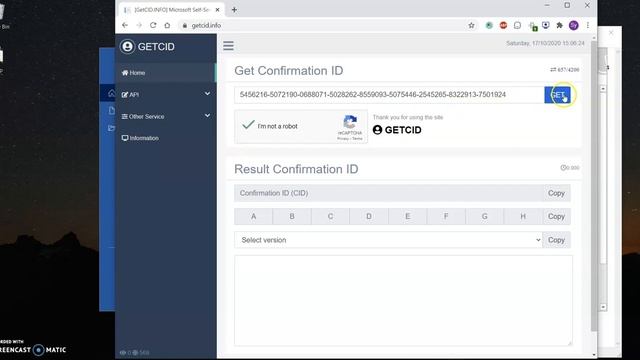The width and height of the screenshot is (640, 360).
Task: Copy the Confirmation ID (CID) field
Action: [556, 193]
